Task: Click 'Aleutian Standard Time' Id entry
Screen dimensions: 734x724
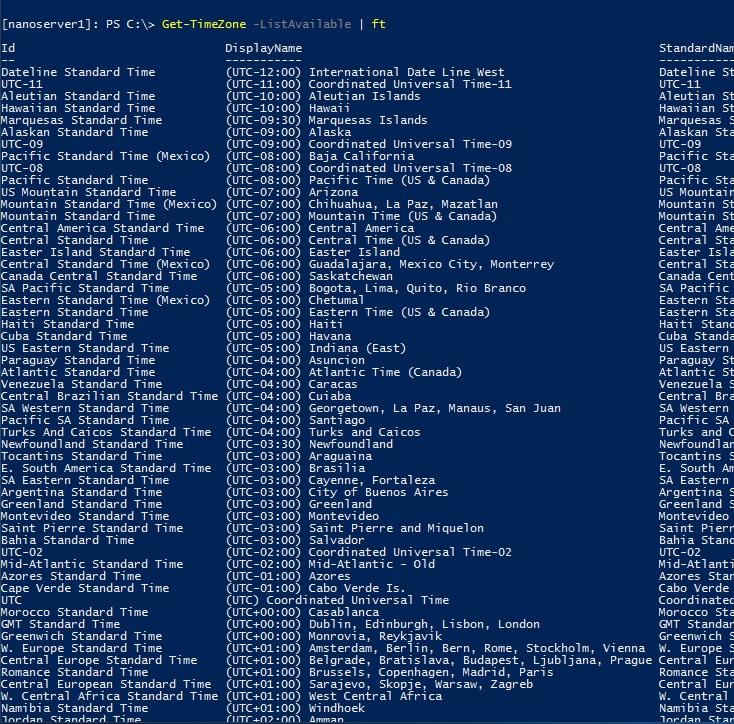Action: point(78,96)
